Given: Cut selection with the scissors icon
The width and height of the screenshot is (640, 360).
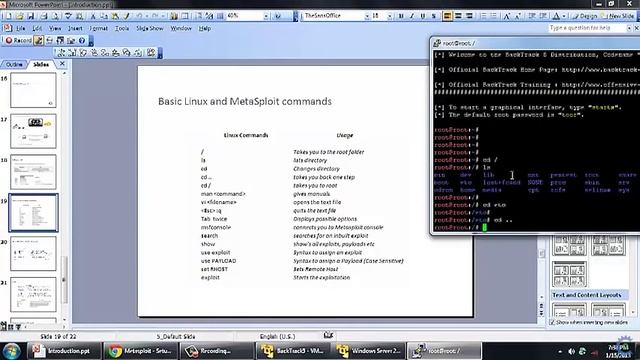Looking at the screenshot, I should [93, 16].
